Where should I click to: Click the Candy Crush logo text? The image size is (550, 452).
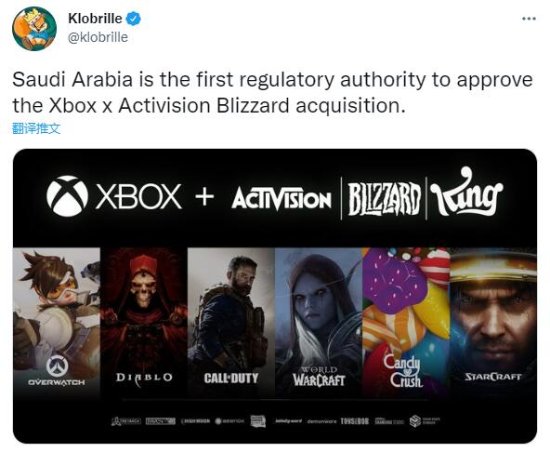click(x=407, y=371)
